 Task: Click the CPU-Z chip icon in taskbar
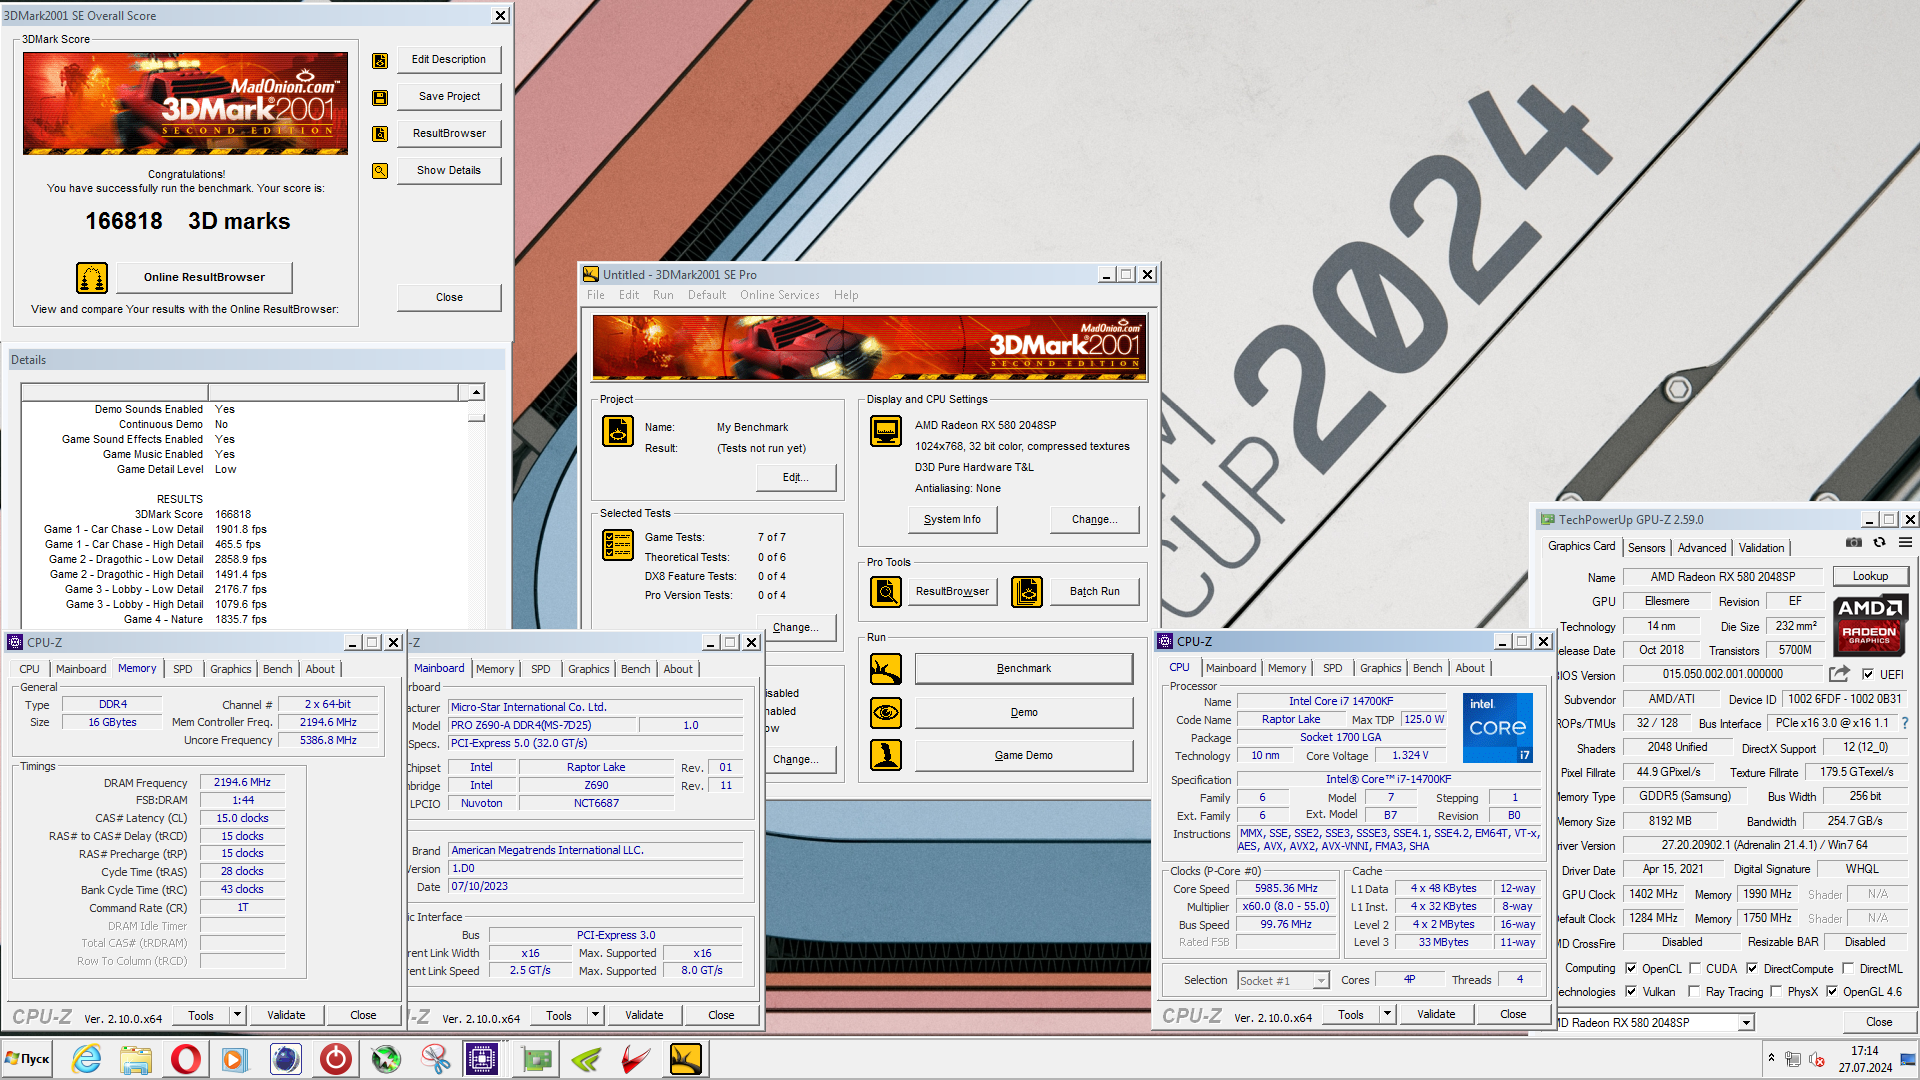pyautogui.click(x=481, y=1059)
